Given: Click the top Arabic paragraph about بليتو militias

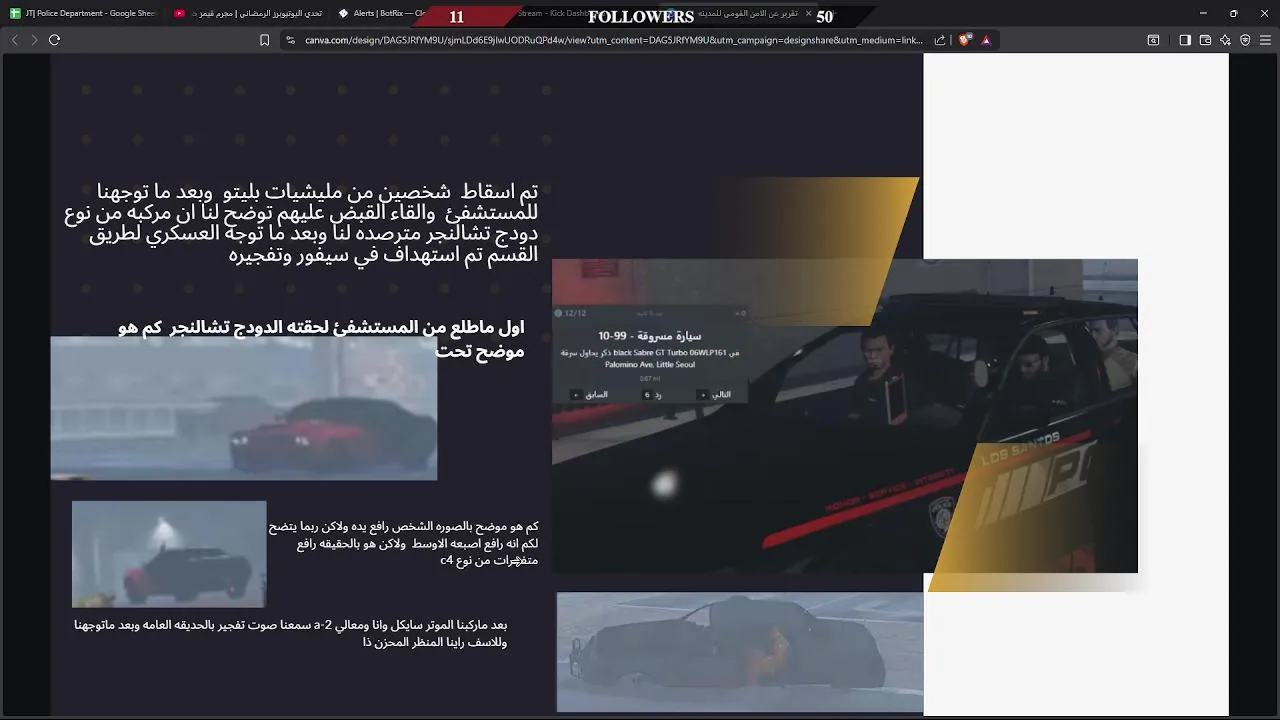Looking at the screenshot, I should click(301, 223).
